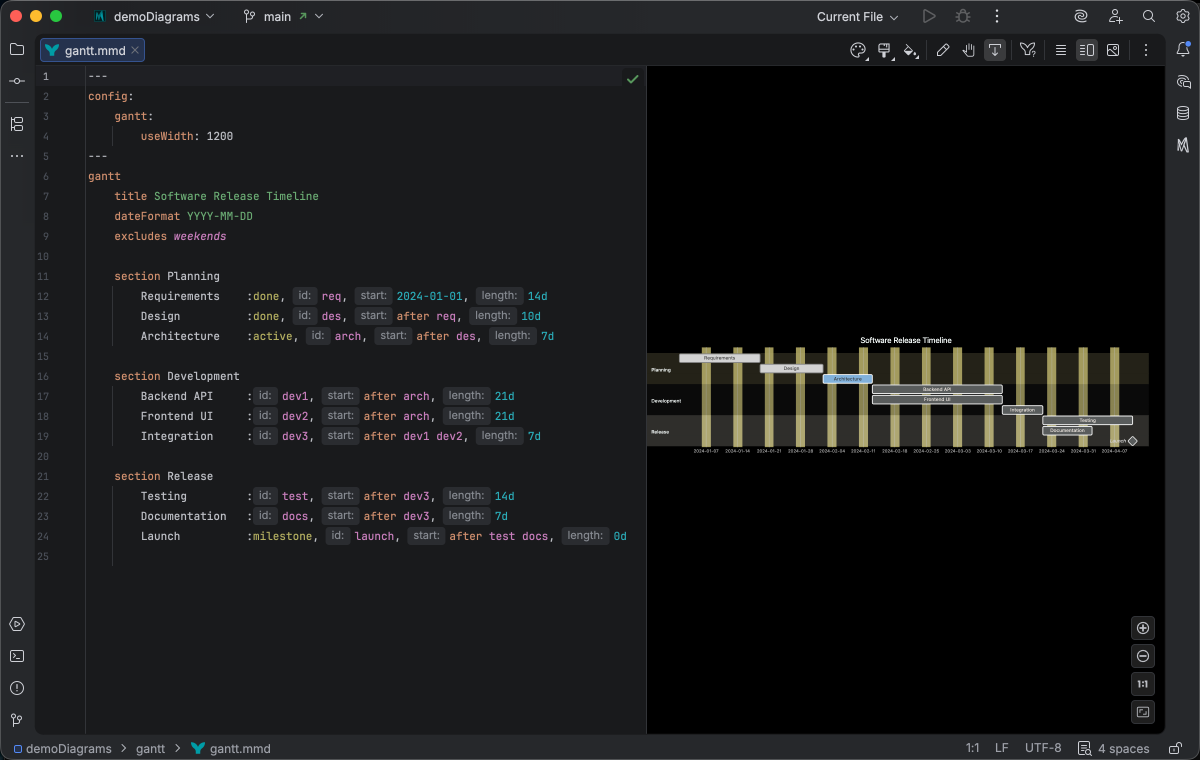This screenshot has height=760, width=1200.
Task: Open the demoDiagrams project dropdown
Action: [153, 16]
